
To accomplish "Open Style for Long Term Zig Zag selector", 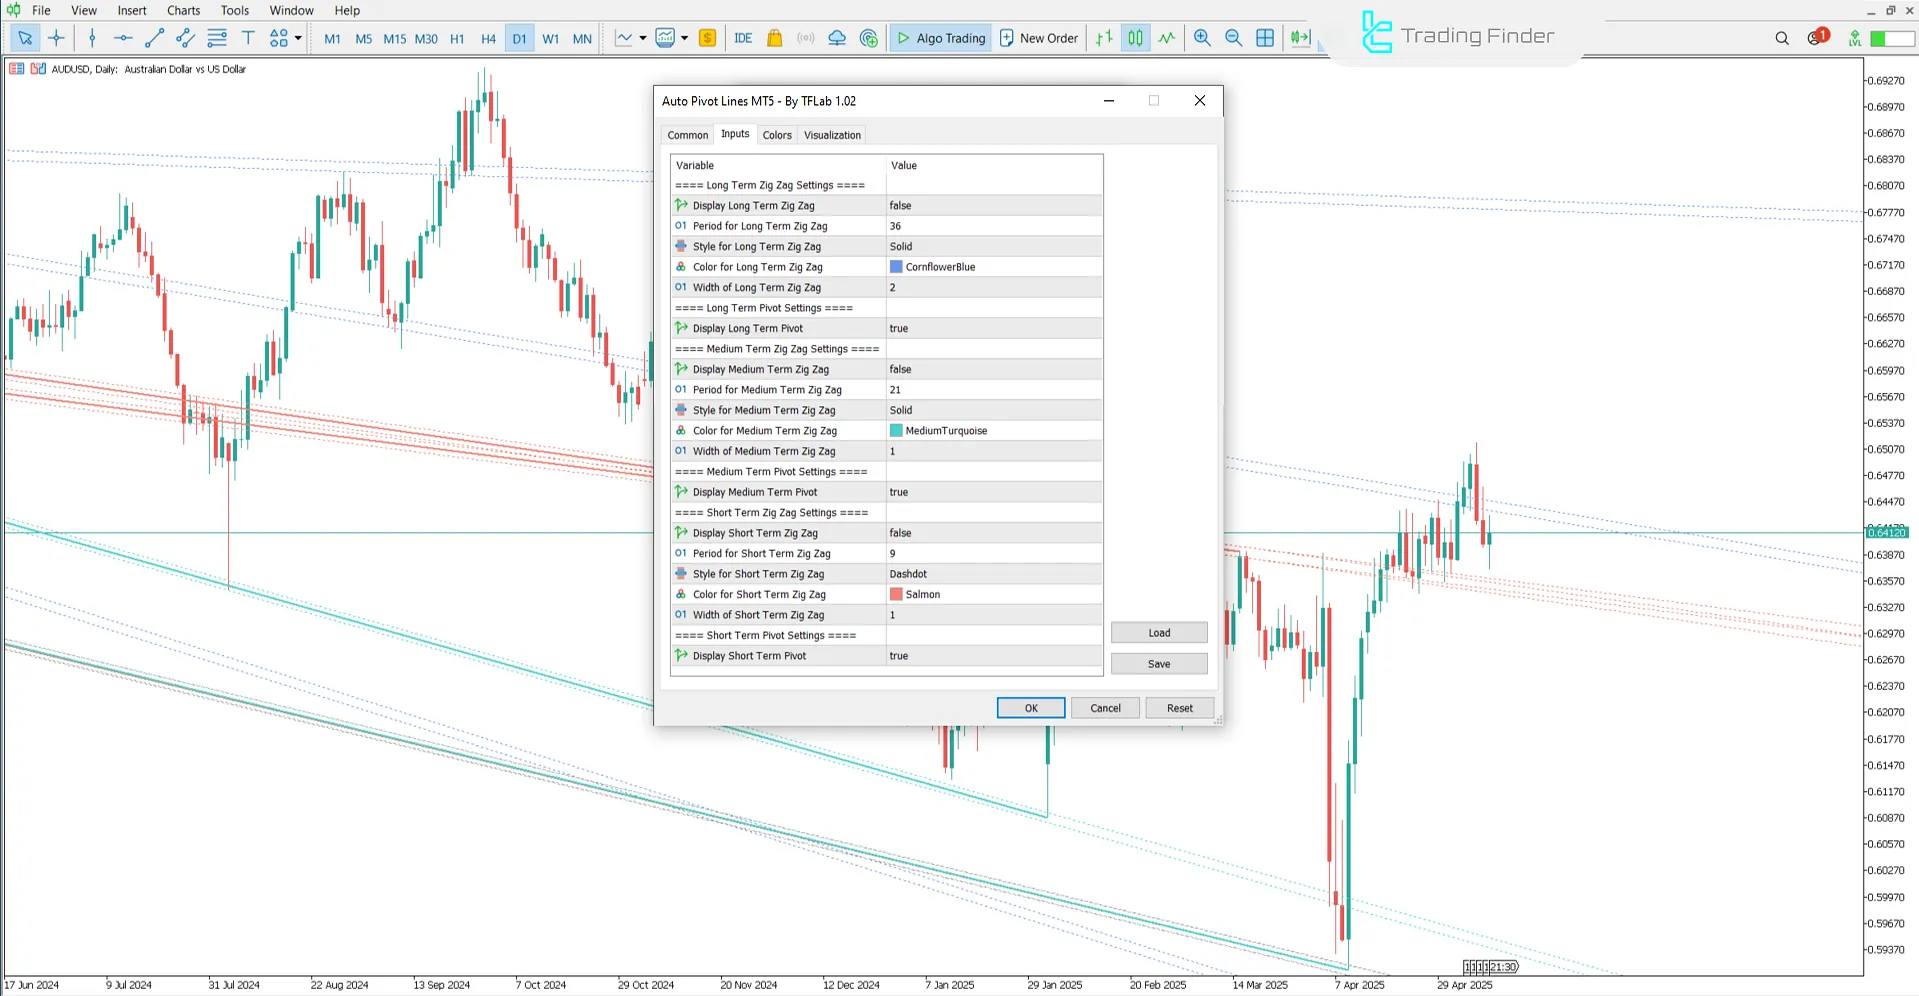I will tap(993, 246).
